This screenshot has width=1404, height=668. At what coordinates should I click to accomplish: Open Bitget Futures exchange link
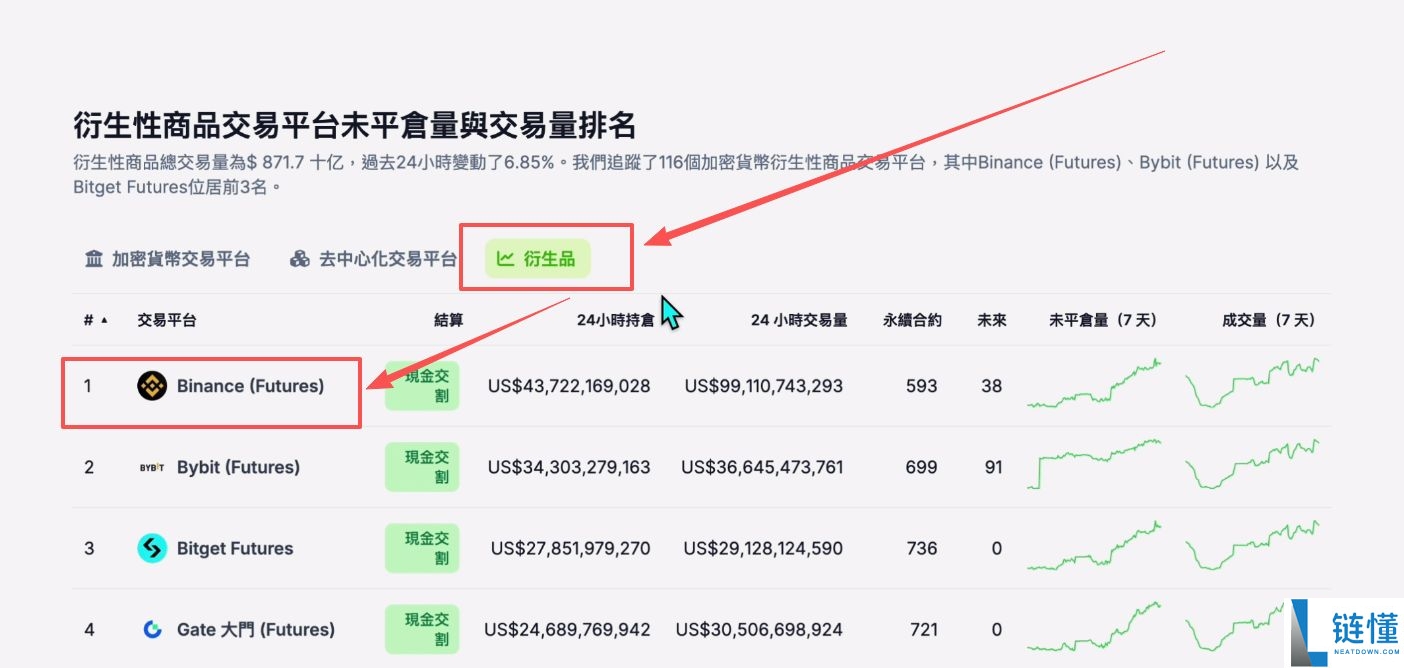[x=235, y=548]
